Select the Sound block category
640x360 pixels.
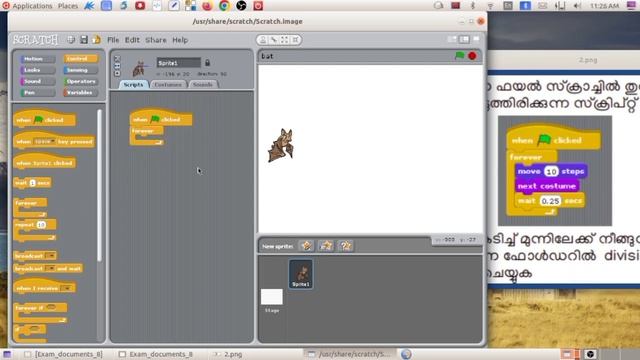pos(38,81)
